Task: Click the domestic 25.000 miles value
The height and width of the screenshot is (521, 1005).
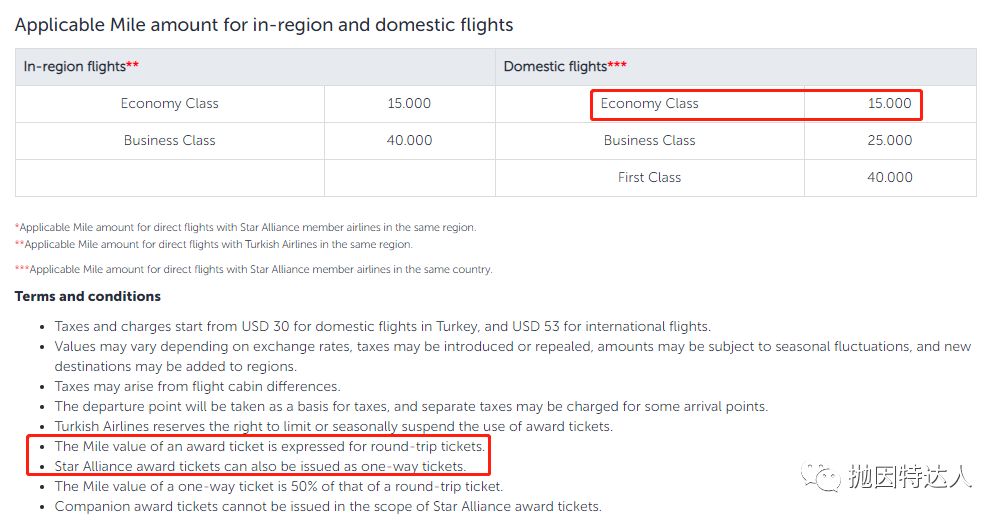Action: pyautogui.click(x=890, y=141)
